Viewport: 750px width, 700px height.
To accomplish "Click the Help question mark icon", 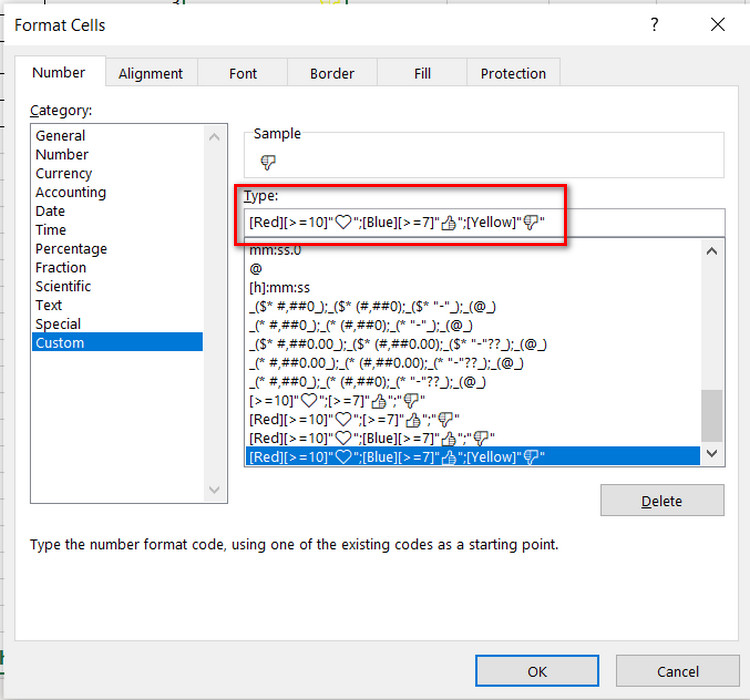I will click(x=655, y=25).
